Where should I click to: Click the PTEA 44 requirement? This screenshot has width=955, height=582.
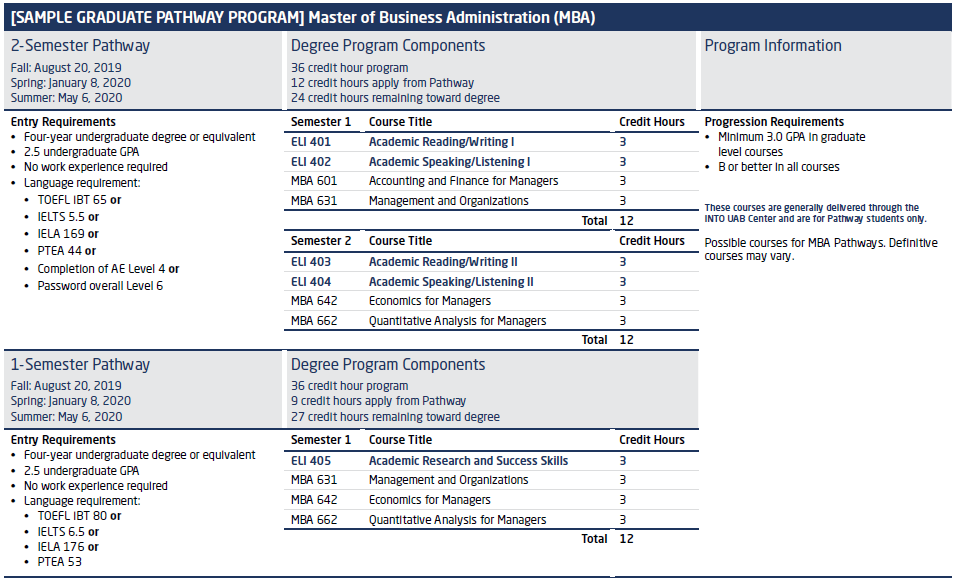pos(66,251)
